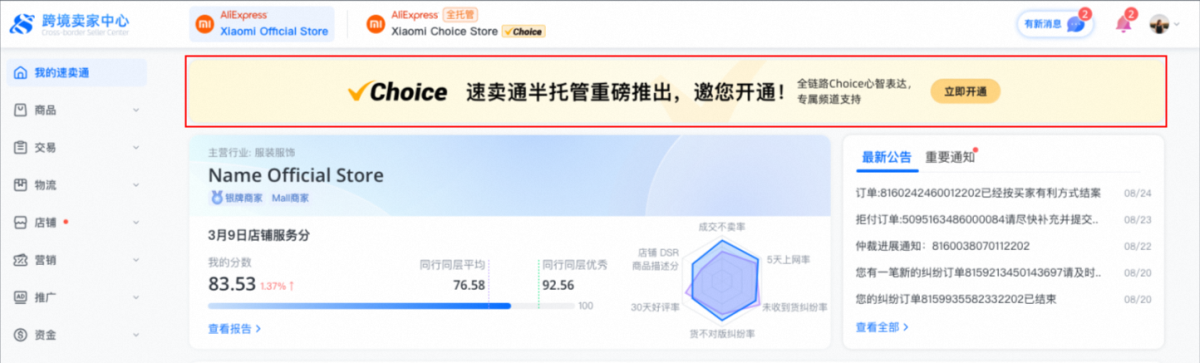Click the 1.37% increase indicator
Image resolution: width=1200 pixels, height=363 pixels.
(276, 286)
